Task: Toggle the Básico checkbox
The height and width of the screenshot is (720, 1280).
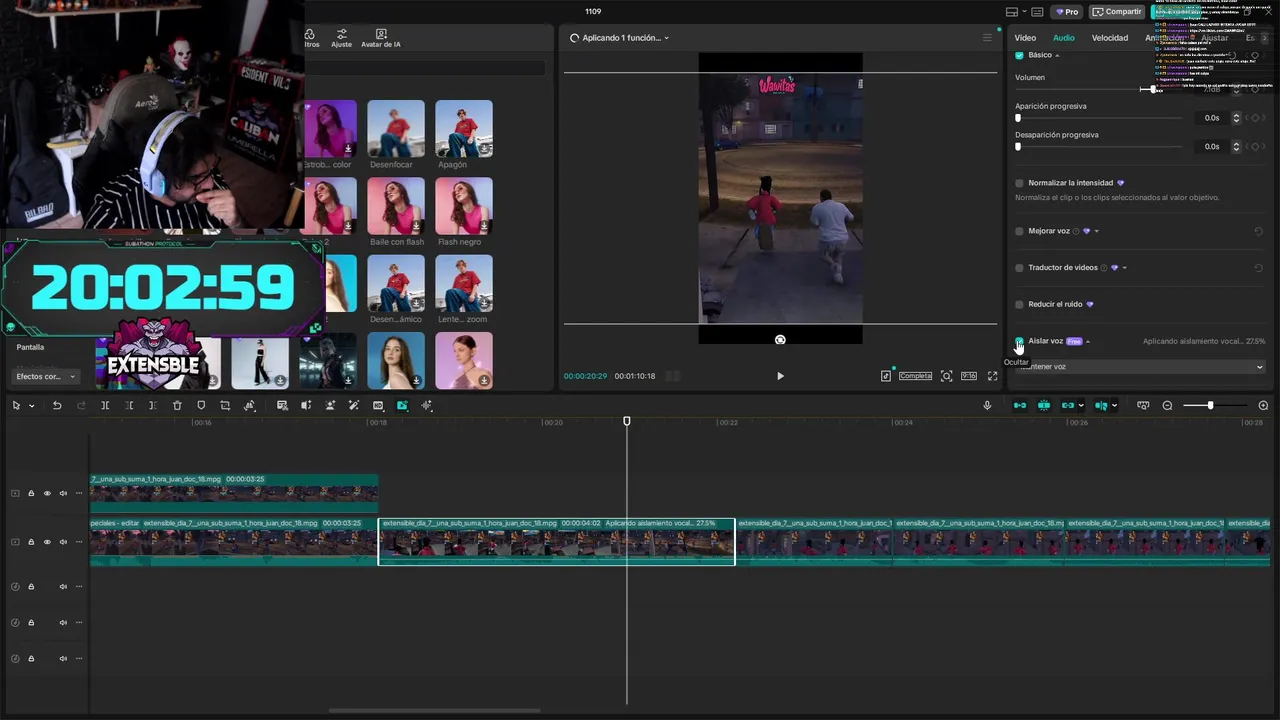Action: click(x=1019, y=55)
